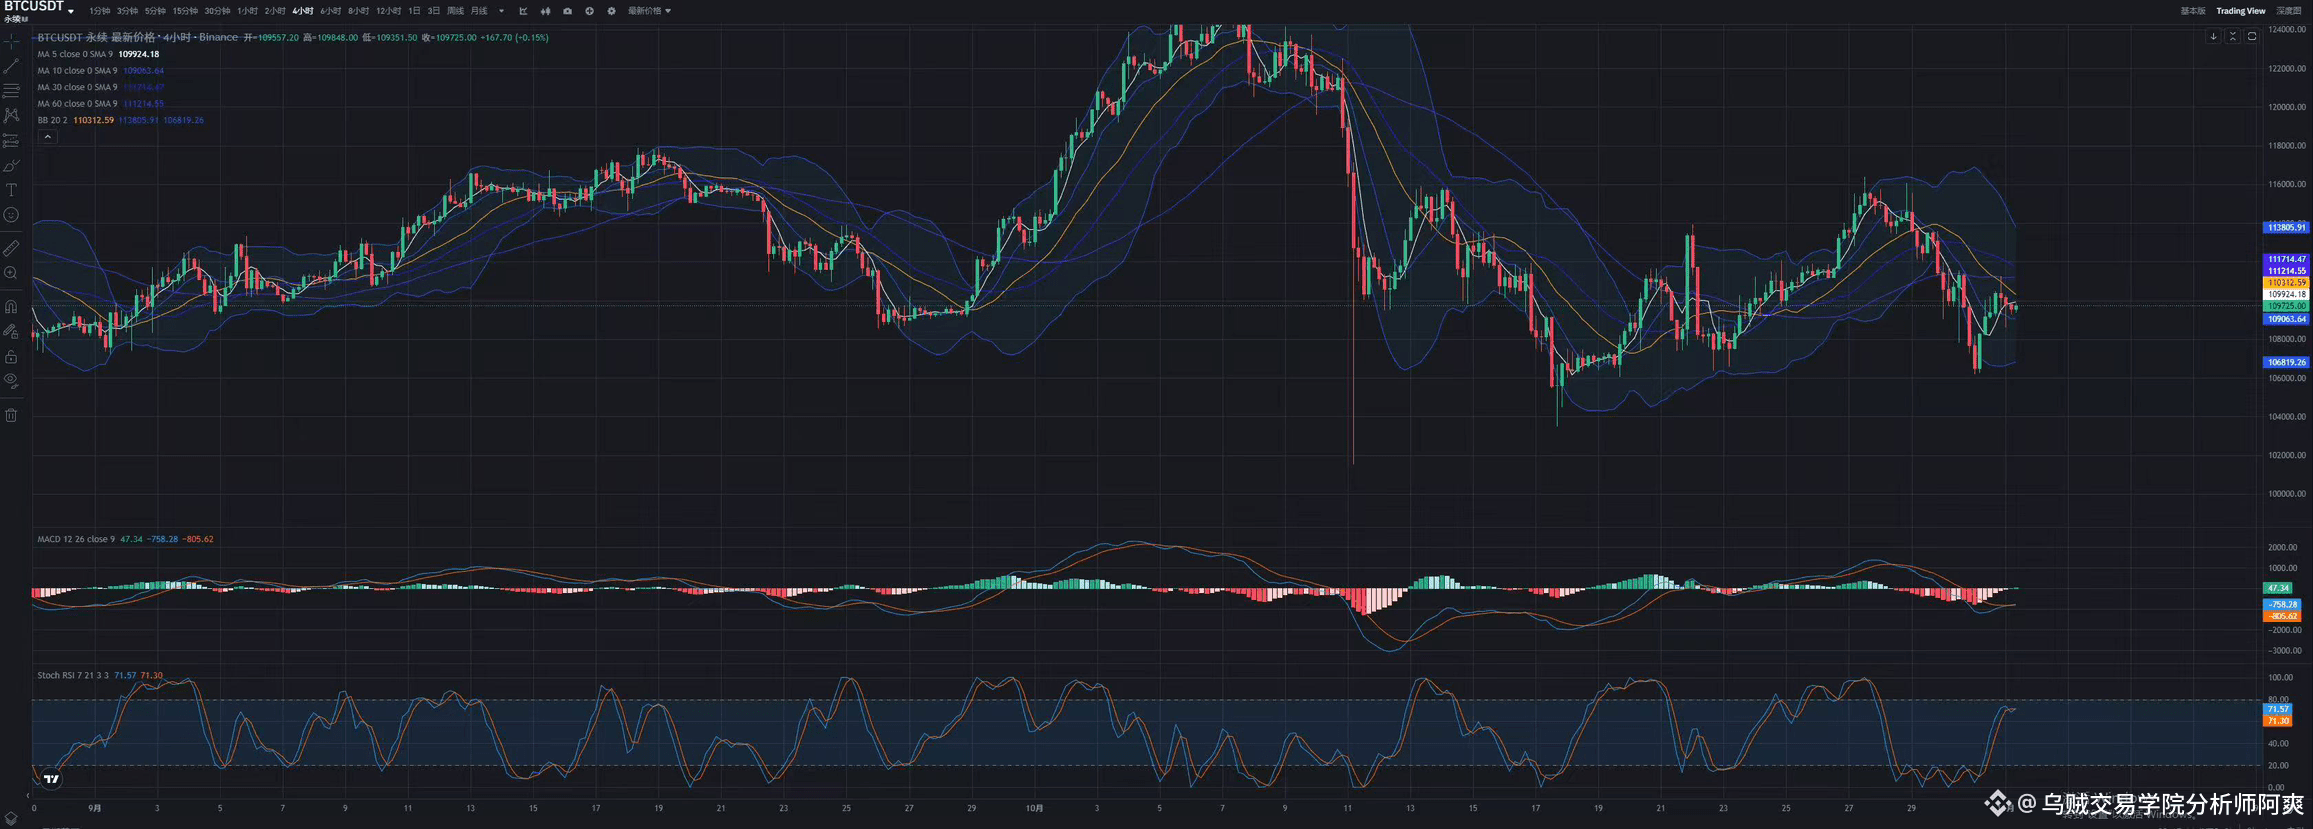Toggle hide all drawings eye icon
Viewport: 2313px width, 829px height.
[x=11, y=380]
